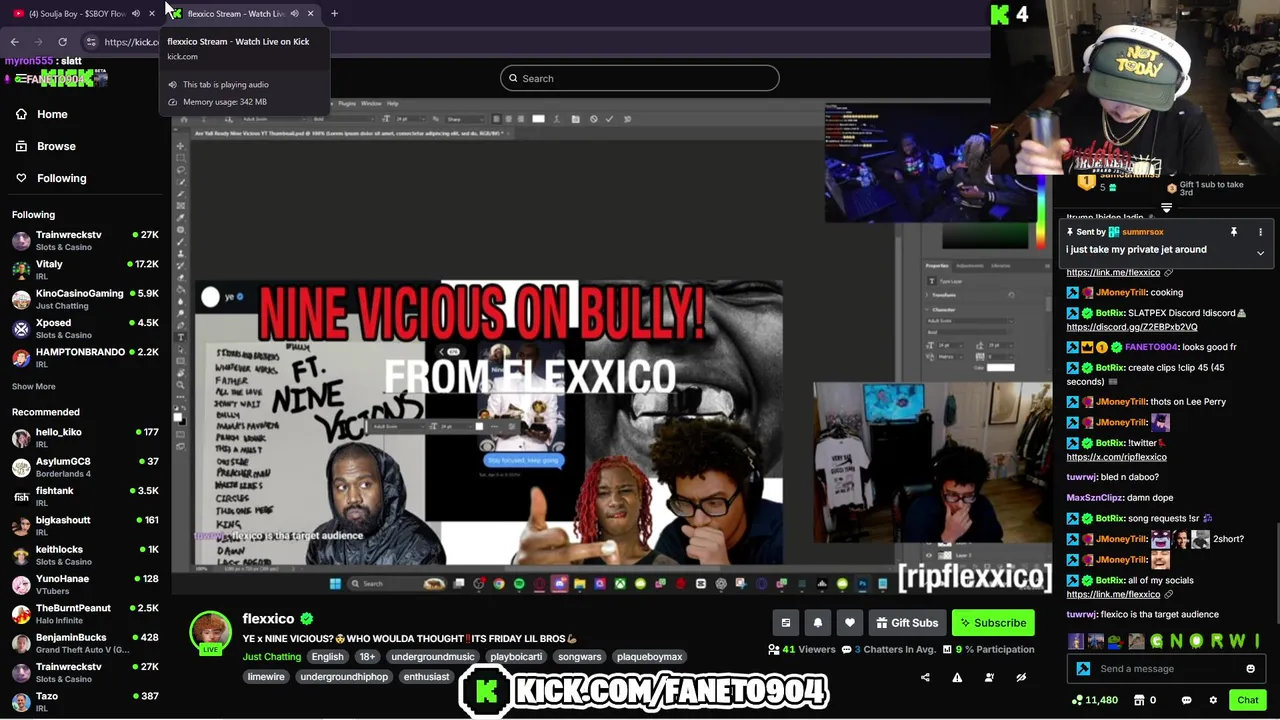Mute the Soulja Boy YouTube tab audio
This screenshot has height=720, width=1280.
[136, 14]
